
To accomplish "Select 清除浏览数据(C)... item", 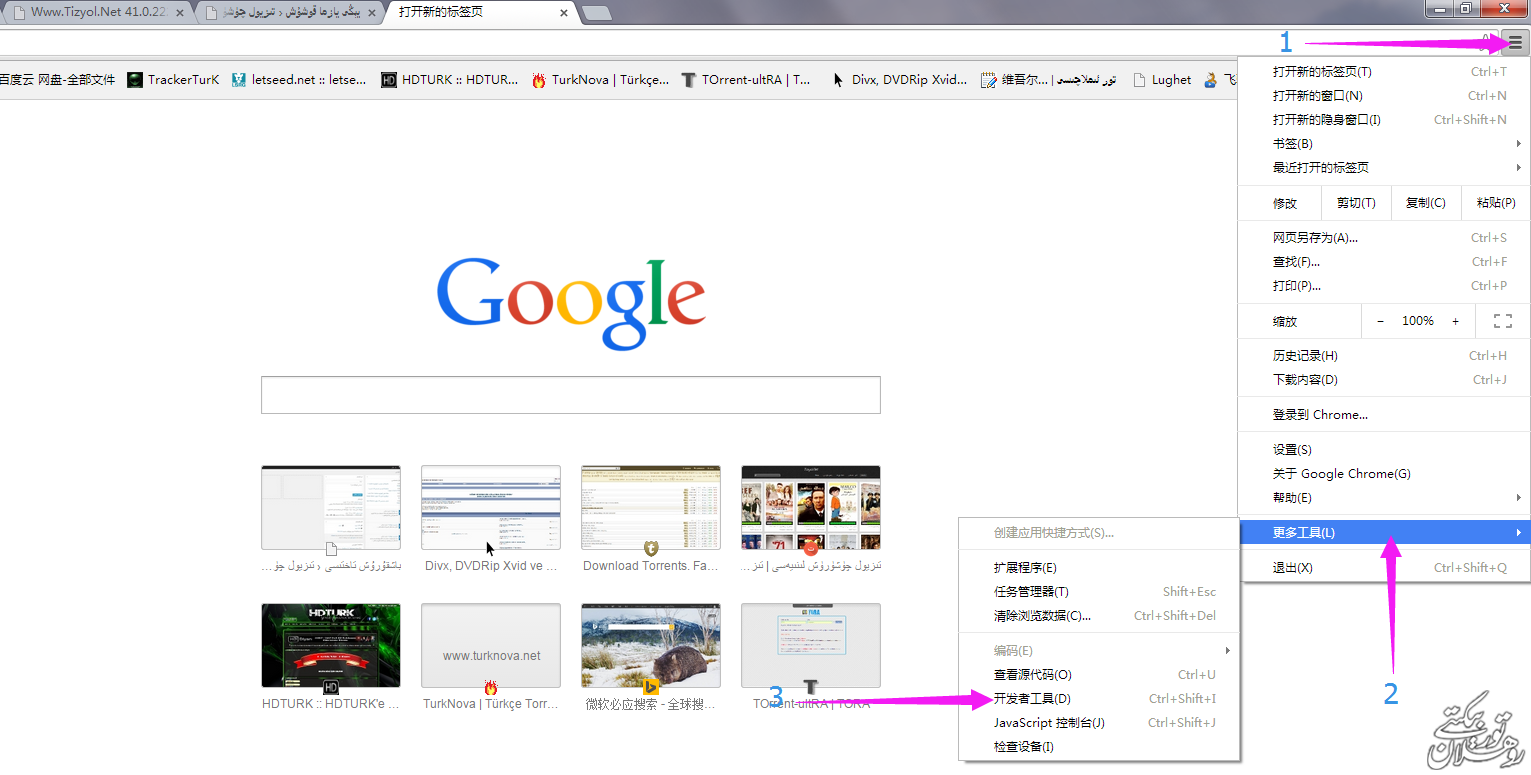I will (1099, 616).
